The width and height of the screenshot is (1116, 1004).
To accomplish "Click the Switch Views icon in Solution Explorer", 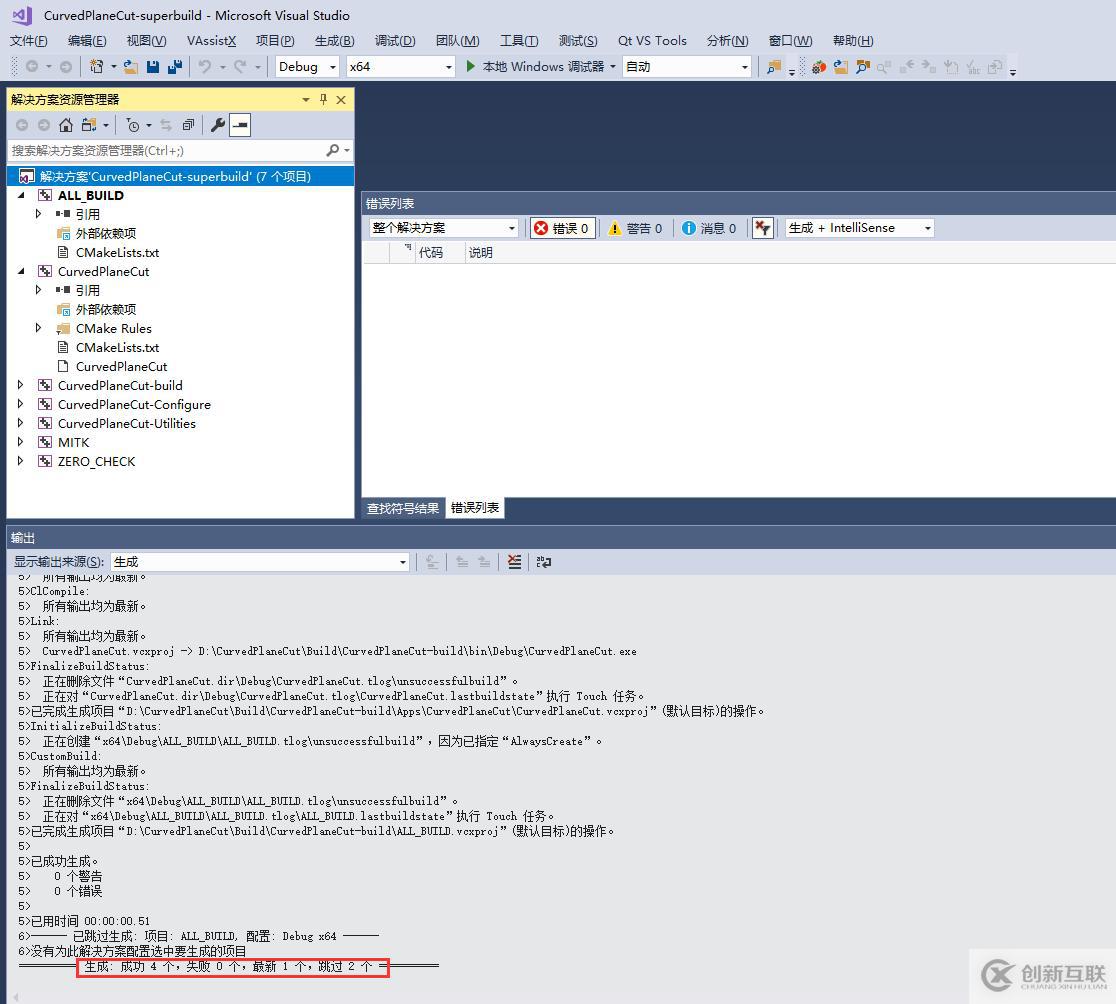I will coord(88,125).
